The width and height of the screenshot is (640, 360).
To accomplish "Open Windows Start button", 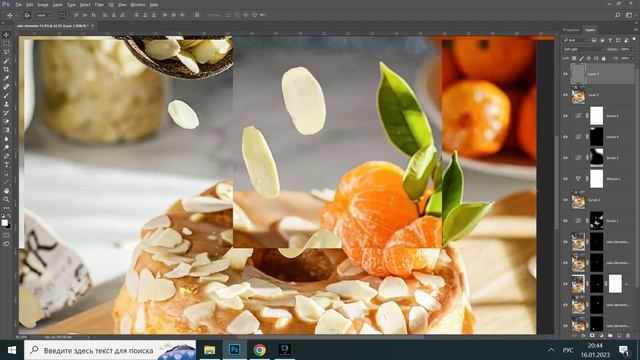I will [x=11, y=350].
